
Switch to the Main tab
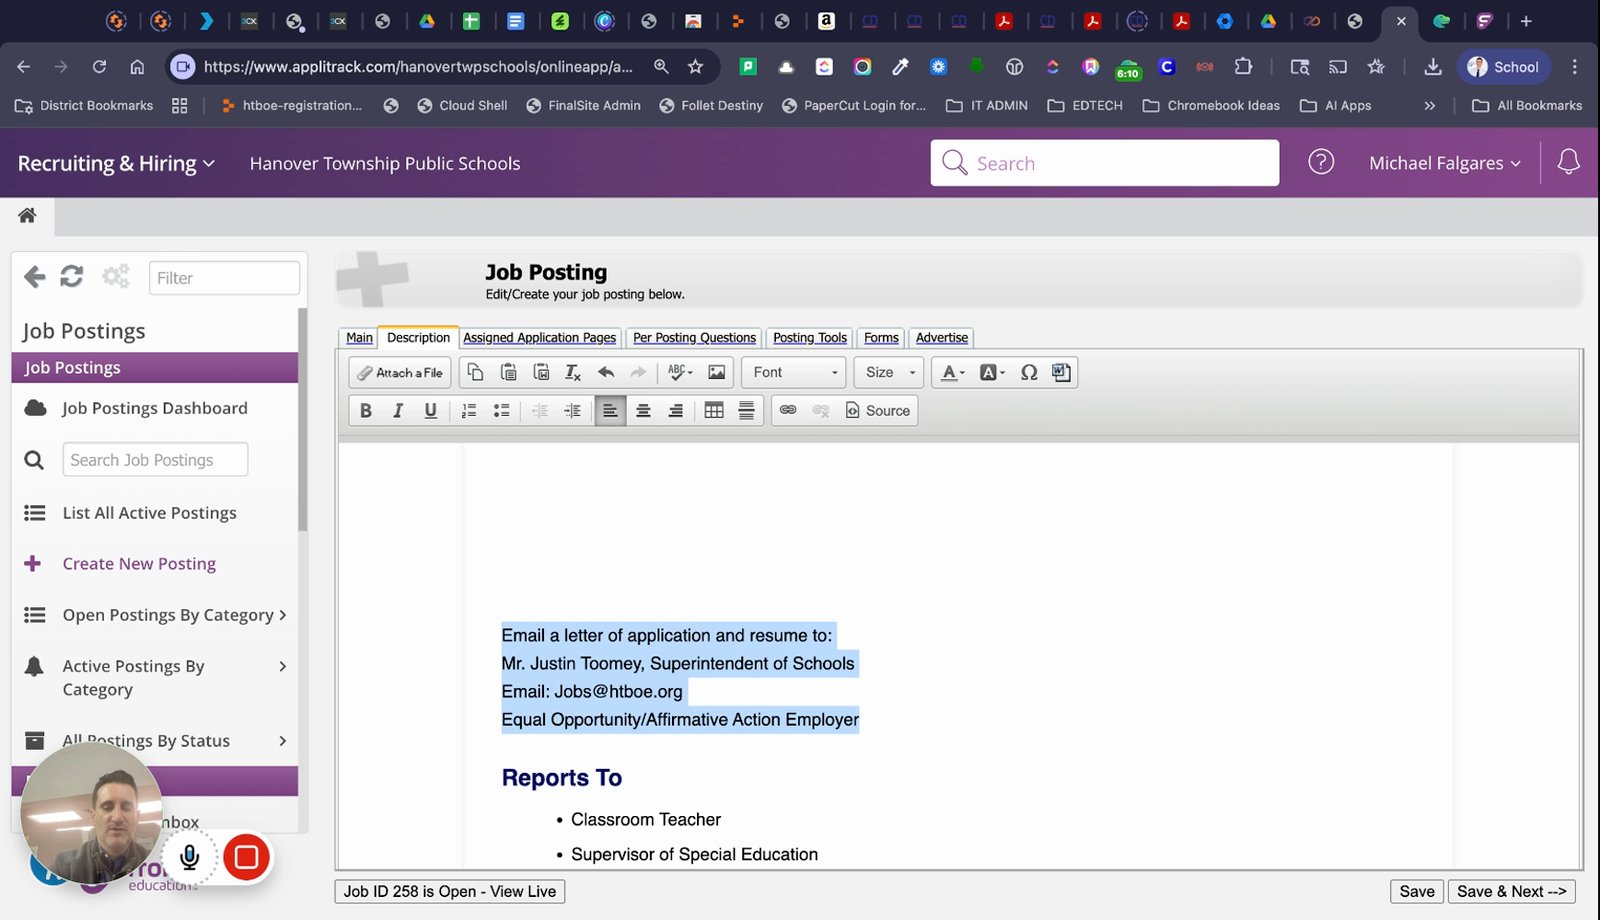[x=359, y=338]
